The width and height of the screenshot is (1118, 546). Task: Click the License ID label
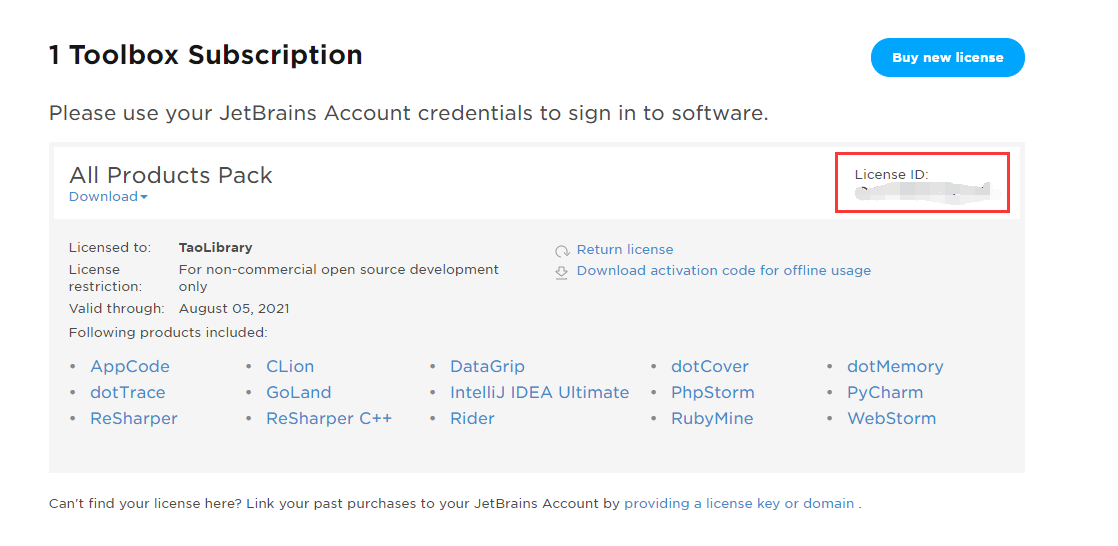891,175
